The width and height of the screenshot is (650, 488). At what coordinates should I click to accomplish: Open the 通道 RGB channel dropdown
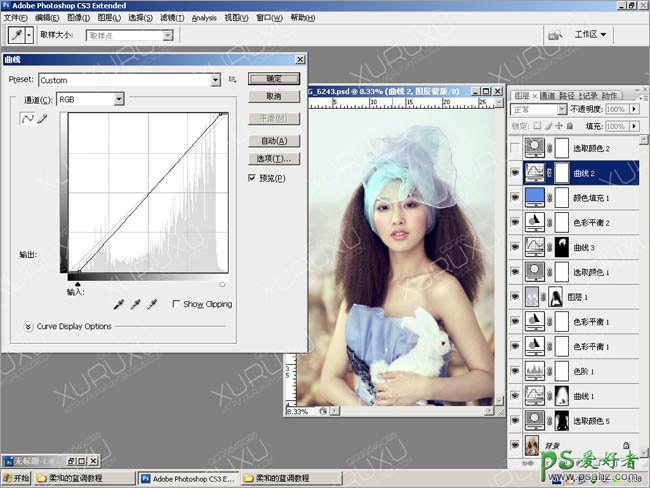tap(90, 99)
